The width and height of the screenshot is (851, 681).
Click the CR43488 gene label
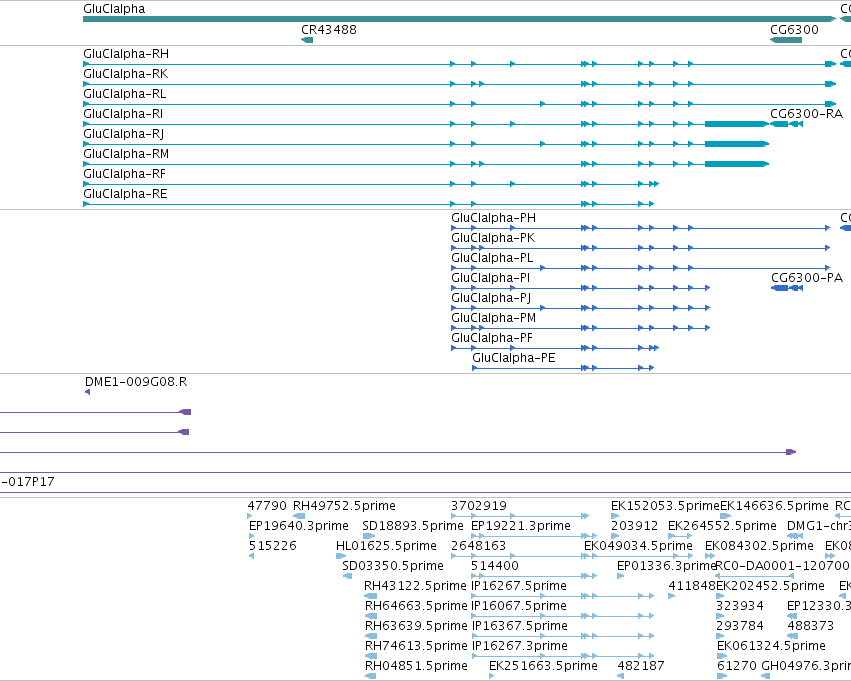[329, 29]
